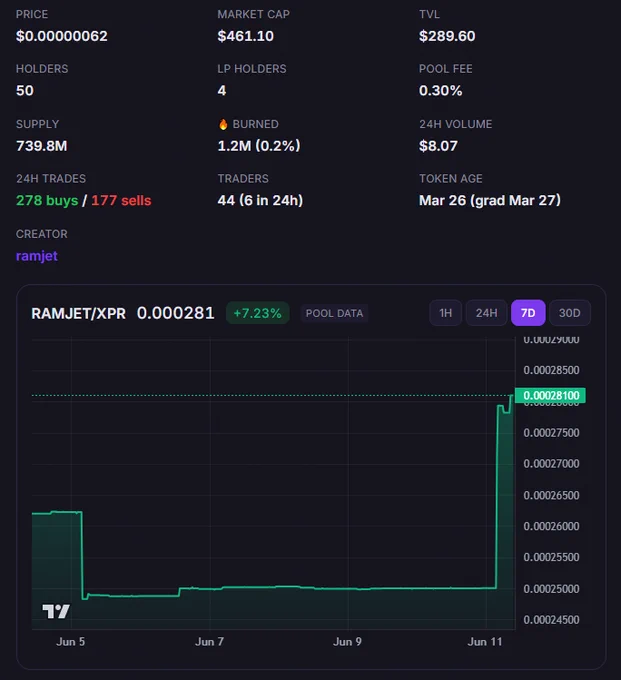Click traders value 44 (6 in 24h)

tap(260, 200)
